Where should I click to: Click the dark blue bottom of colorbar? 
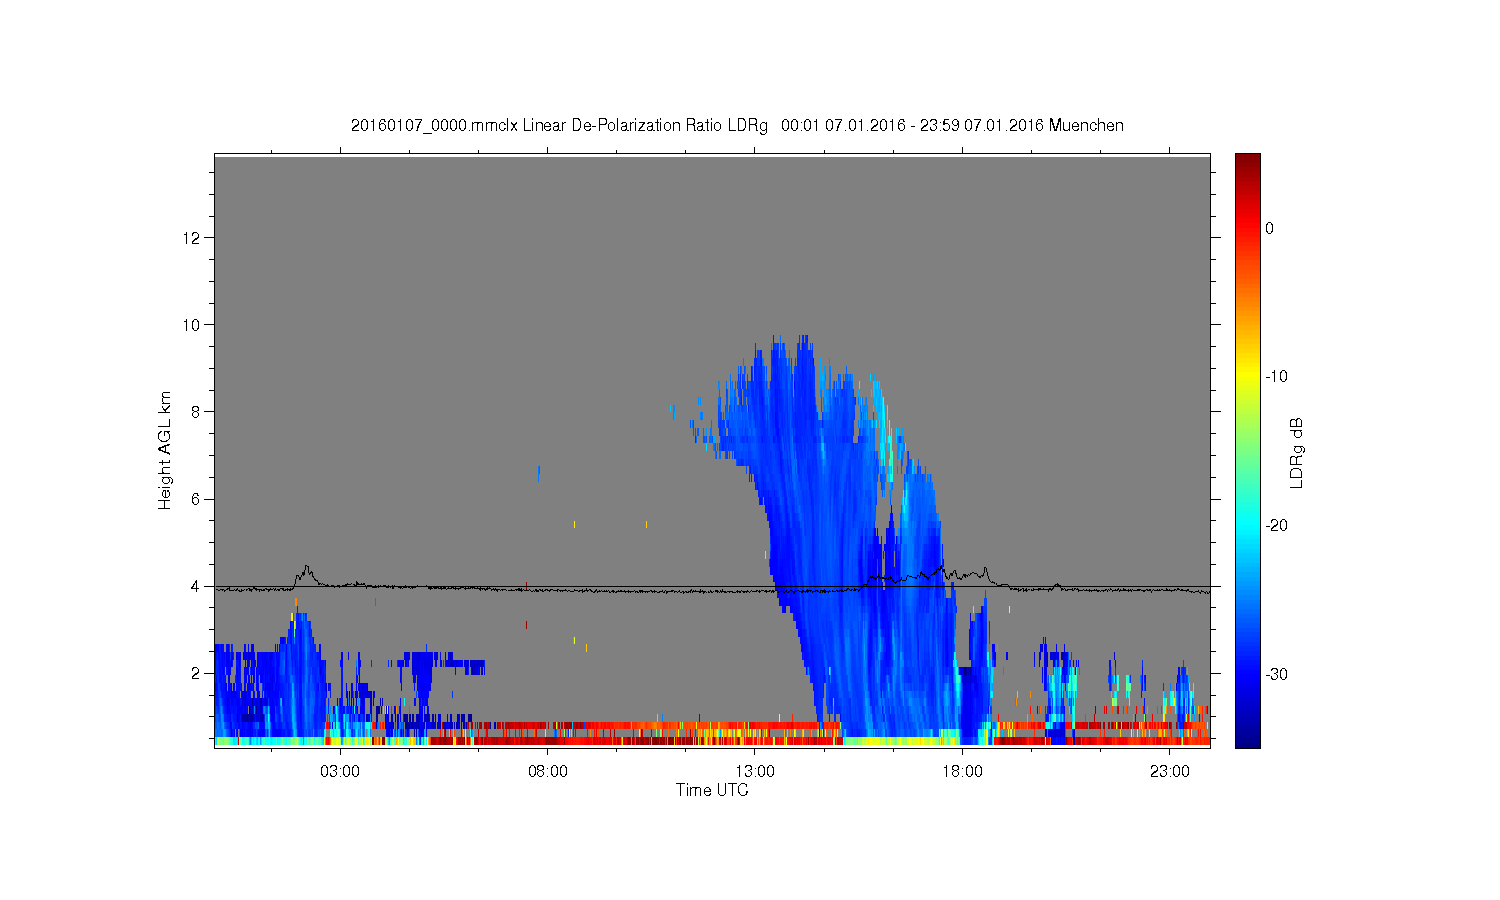coord(1247,738)
